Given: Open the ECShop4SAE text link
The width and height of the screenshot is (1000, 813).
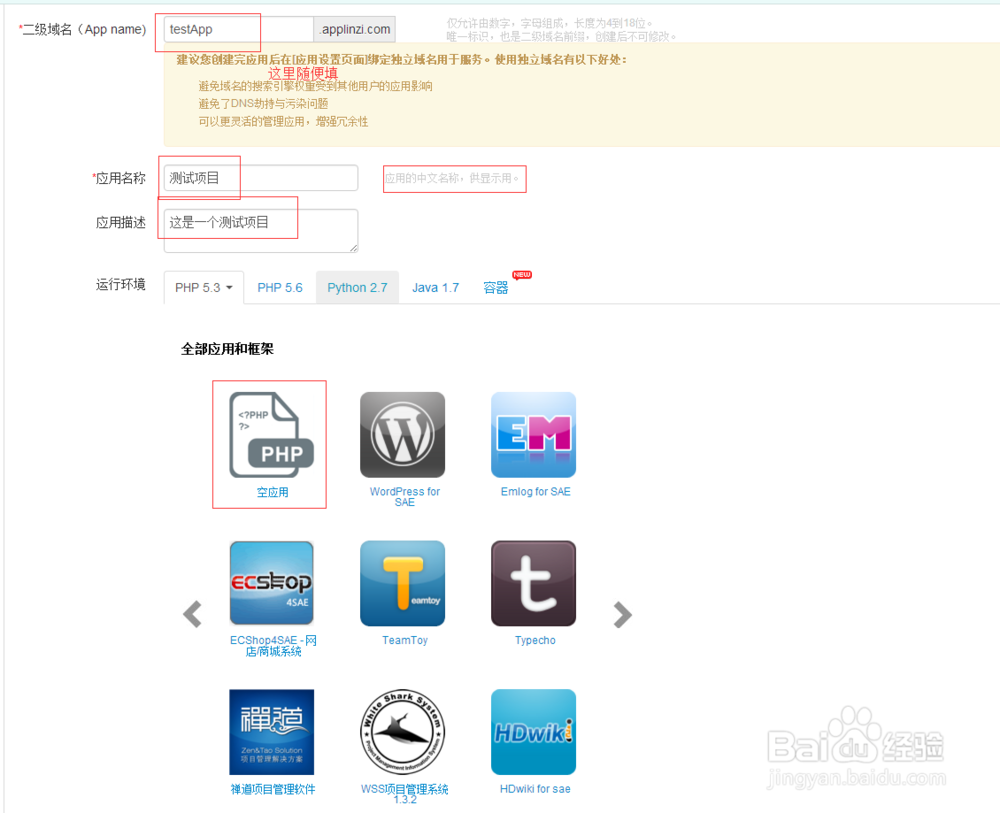Looking at the screenshot, I should (273, 645).
